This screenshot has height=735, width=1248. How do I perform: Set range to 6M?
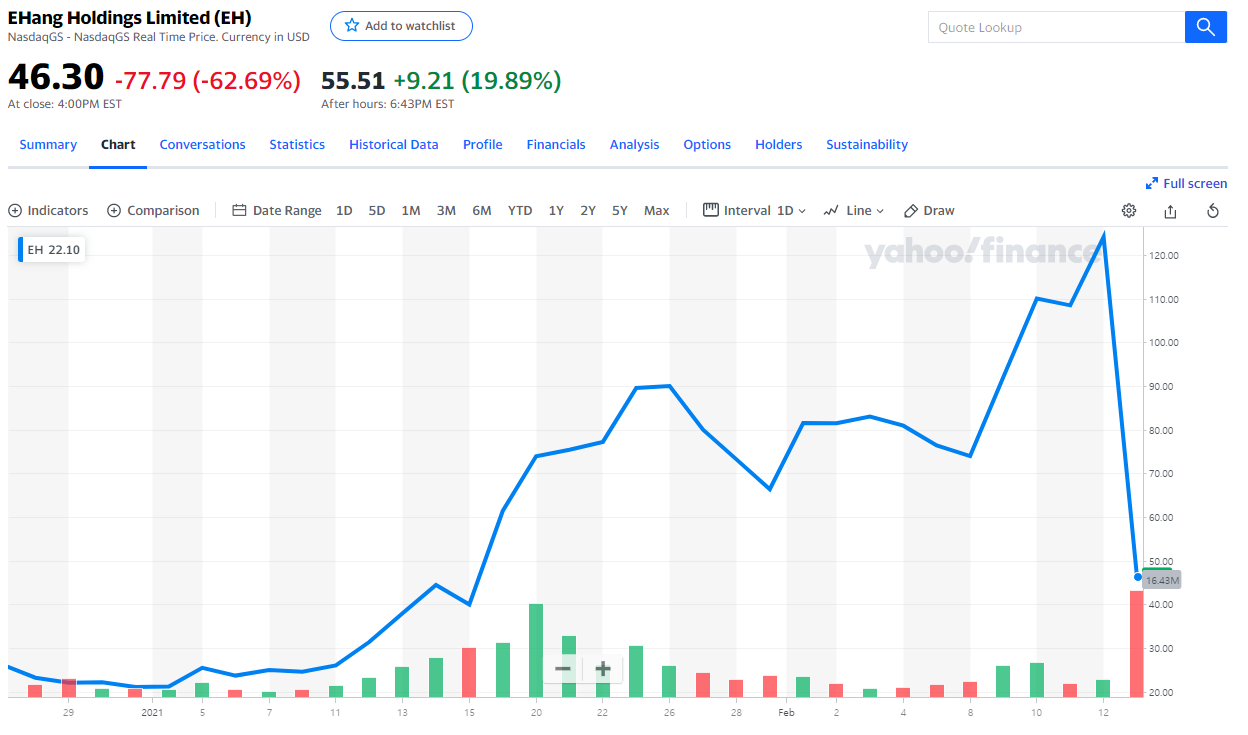pyautogui.click(x=482, y=210)
